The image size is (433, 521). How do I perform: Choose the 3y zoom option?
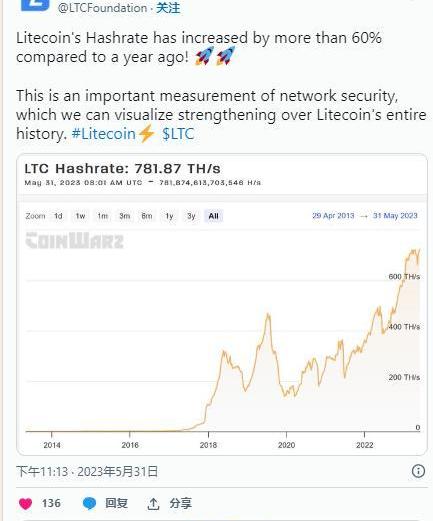point(191,216)
